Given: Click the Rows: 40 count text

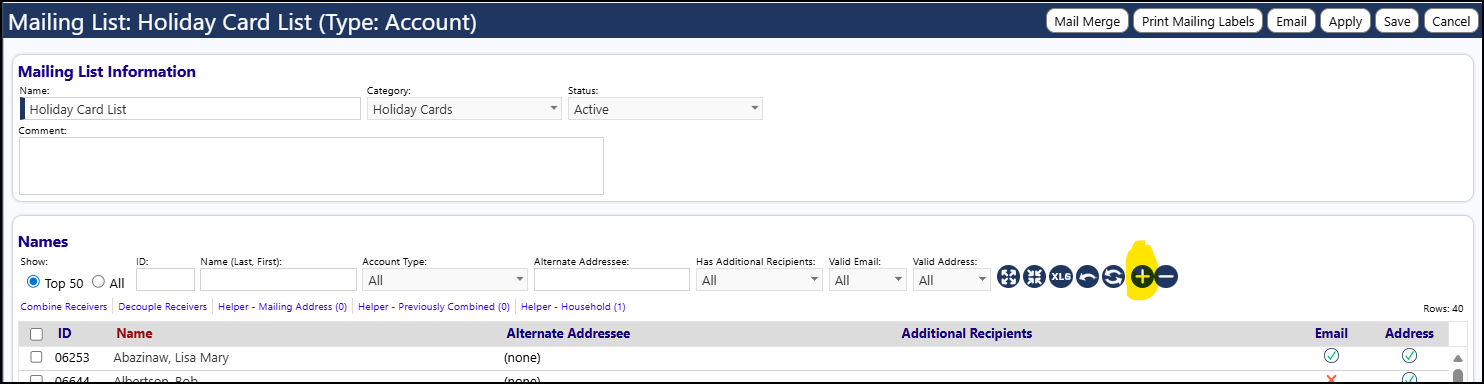Looking at the screenshot, I should coord(1443,309).
